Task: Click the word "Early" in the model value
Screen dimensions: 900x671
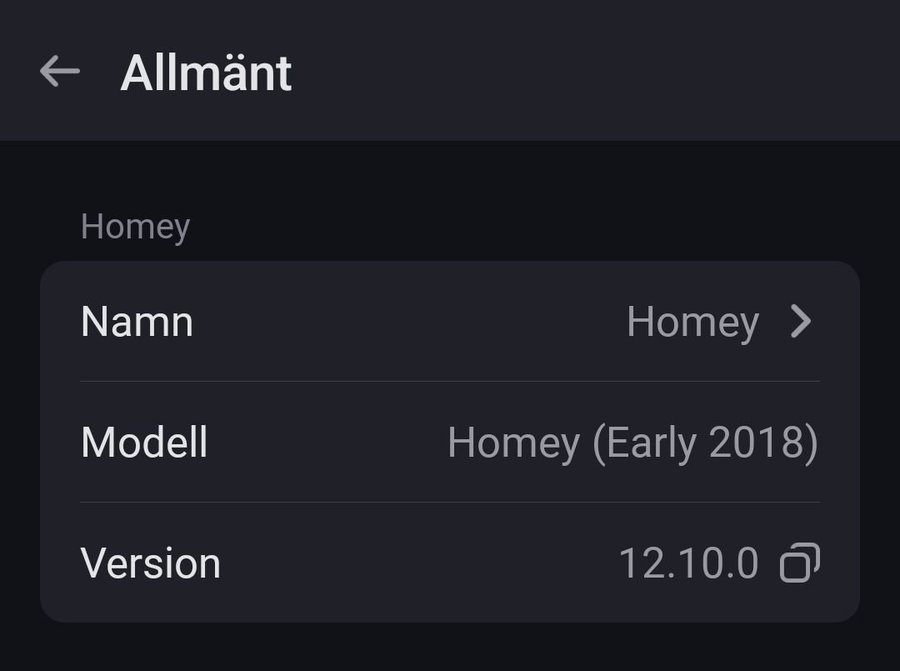Action: (650, 442)
